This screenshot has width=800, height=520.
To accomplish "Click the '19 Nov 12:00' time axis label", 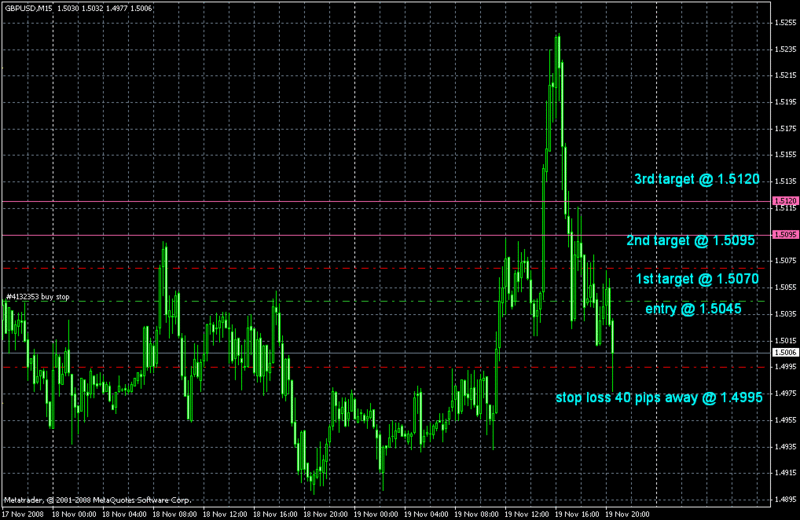I will coord(527,514).
